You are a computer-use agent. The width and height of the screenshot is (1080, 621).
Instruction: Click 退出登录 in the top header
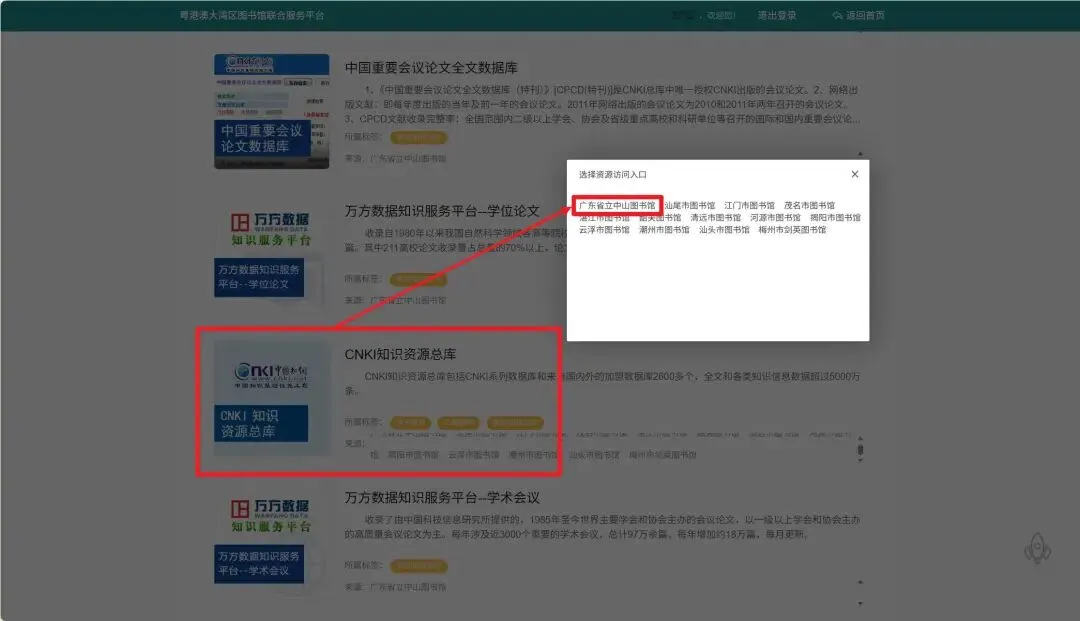point(777,15)
